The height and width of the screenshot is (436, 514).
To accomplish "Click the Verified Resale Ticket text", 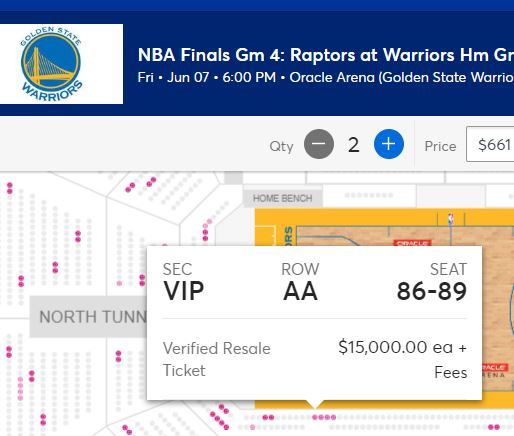I will (217, 359).
